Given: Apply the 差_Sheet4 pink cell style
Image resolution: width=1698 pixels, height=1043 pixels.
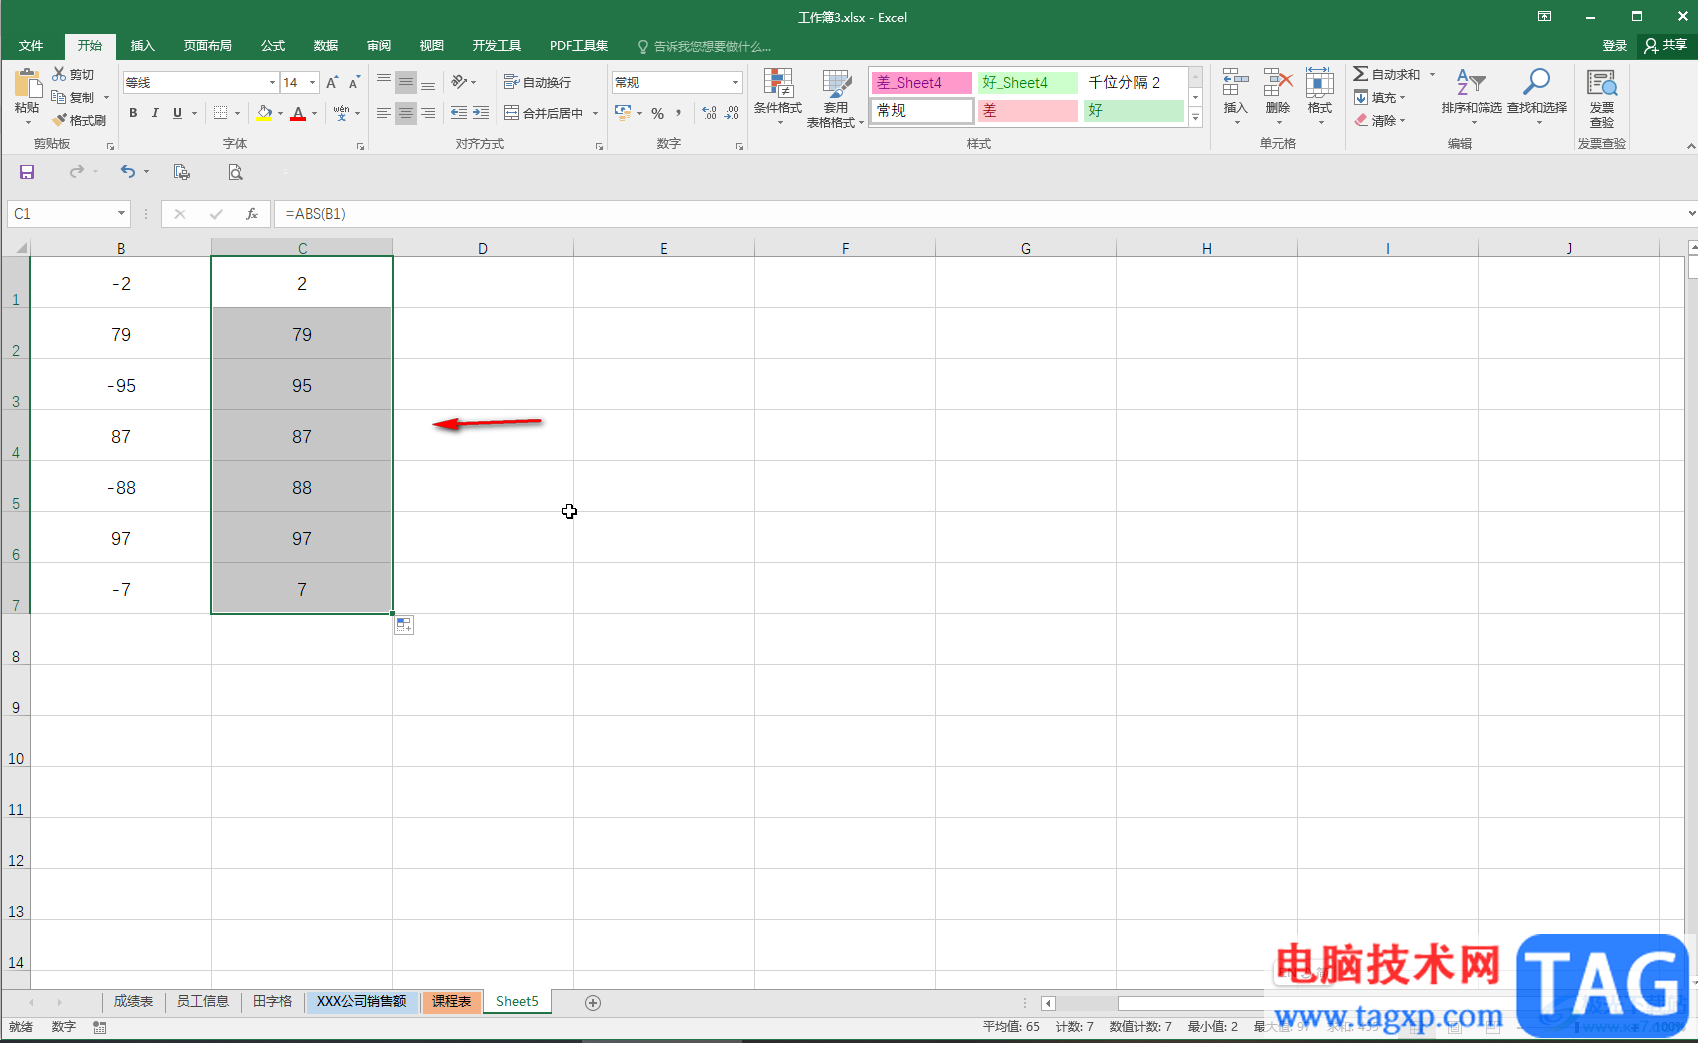Looking at the screenshot, I should 922,82.
